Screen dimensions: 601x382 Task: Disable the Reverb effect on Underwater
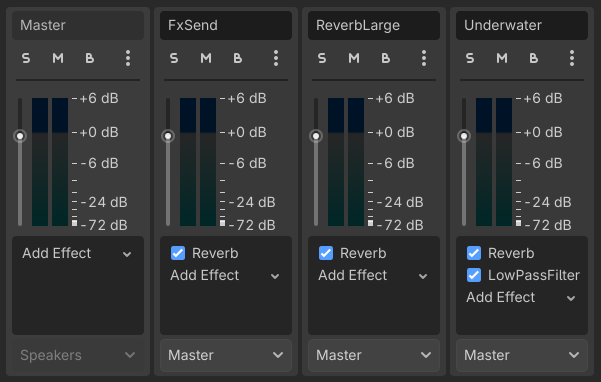pyautogui.click(x=474, y=253)
